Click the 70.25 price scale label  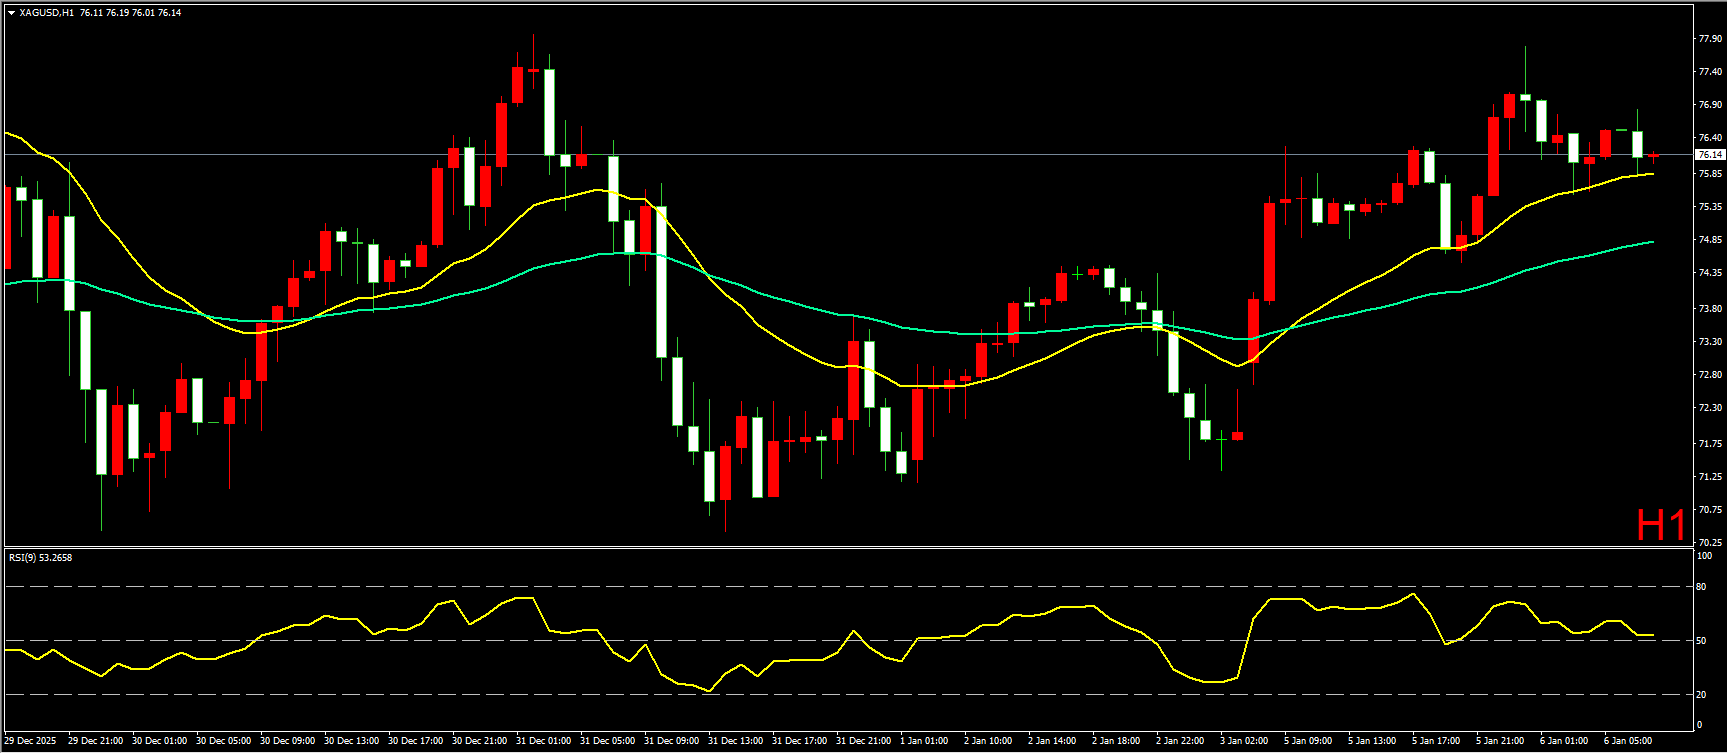pos(1709,542)
